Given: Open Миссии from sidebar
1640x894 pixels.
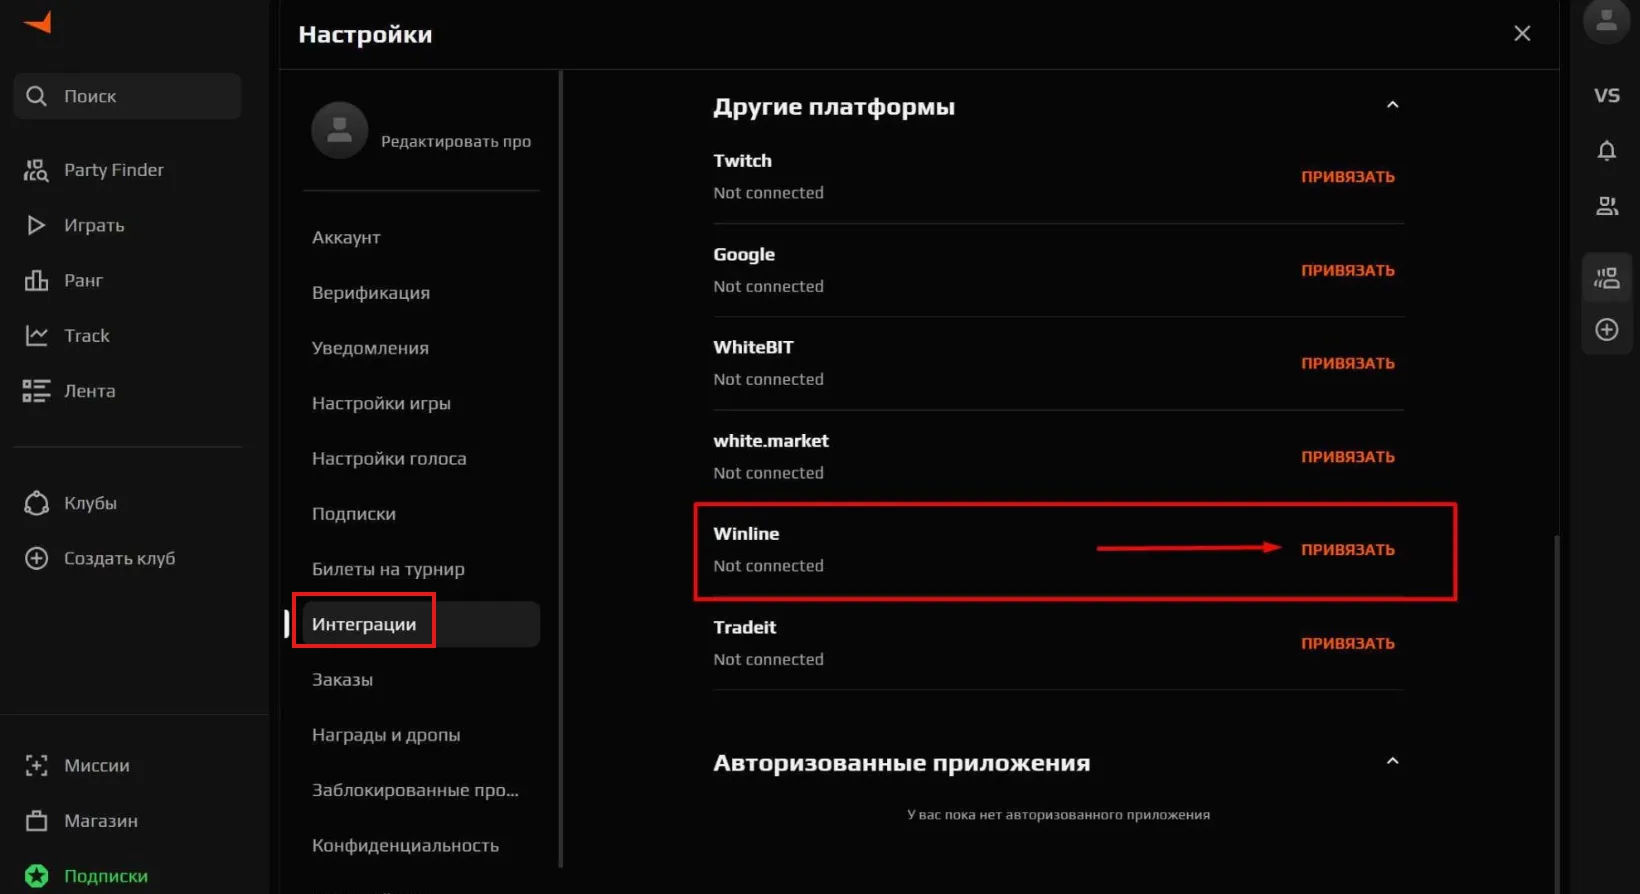Looking at the screenshot, I should point(96,766).
